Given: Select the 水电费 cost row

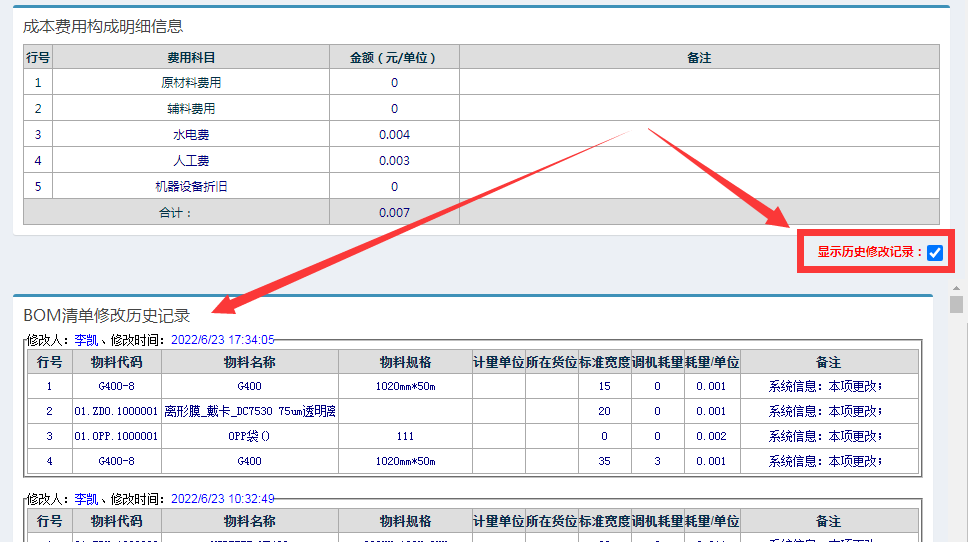Looking at the screenshot, I should tap(190, 134).
